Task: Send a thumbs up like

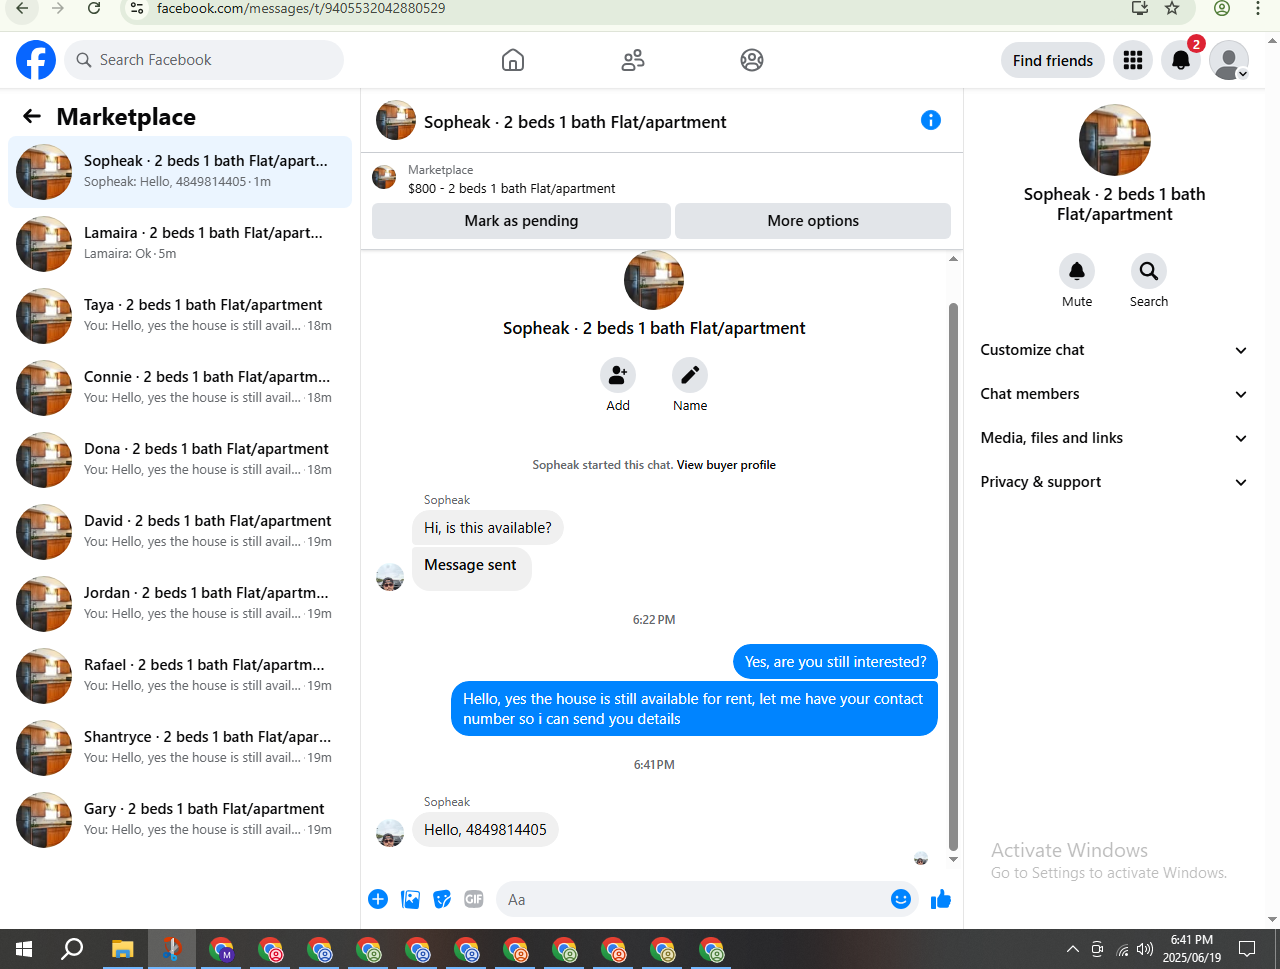Action: click(x=941, y=899)
